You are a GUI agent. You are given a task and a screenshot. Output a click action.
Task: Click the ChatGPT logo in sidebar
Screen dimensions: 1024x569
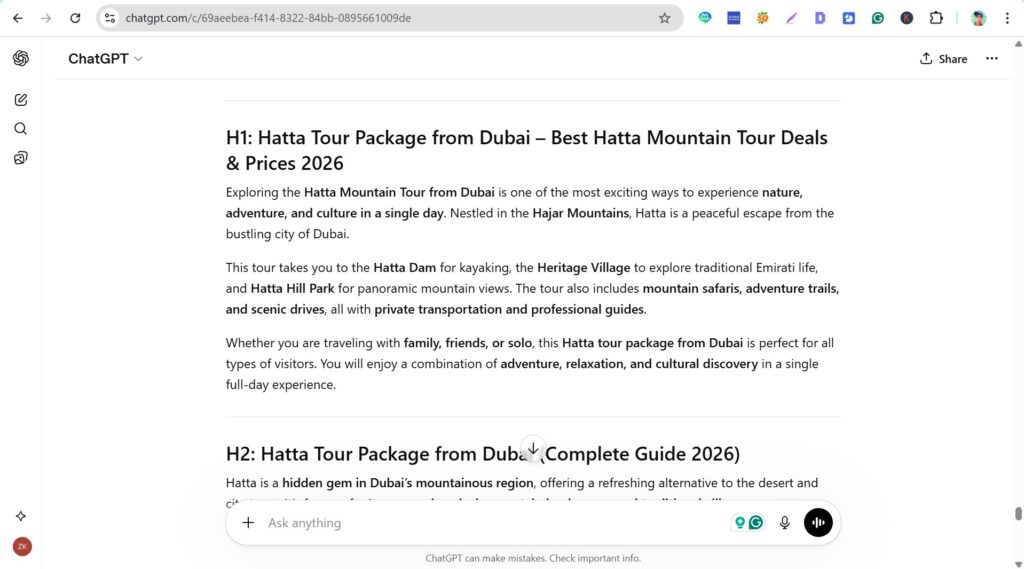[x=20, y=59]
